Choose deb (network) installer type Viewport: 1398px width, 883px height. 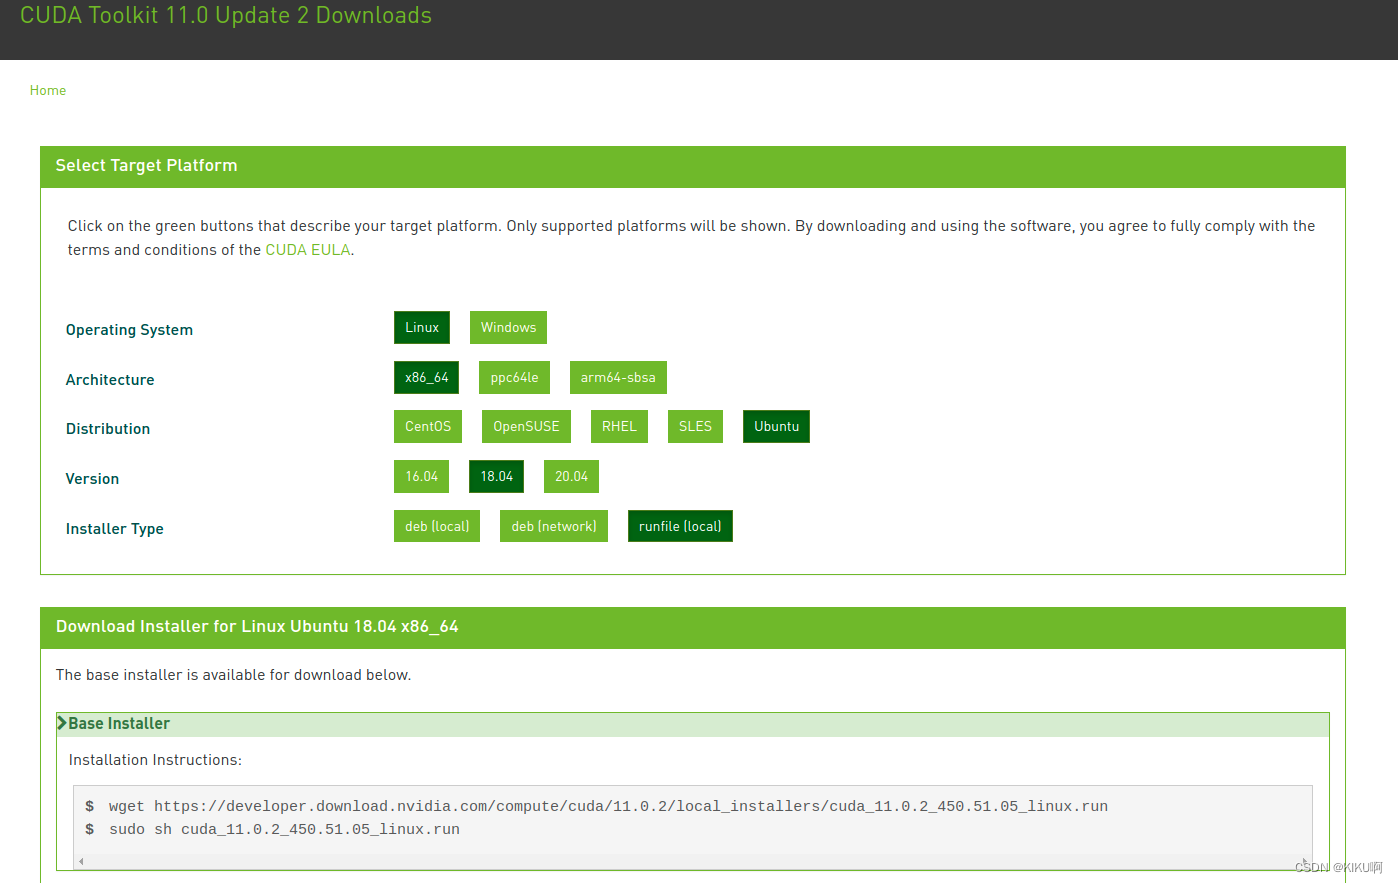coord(554,526)
